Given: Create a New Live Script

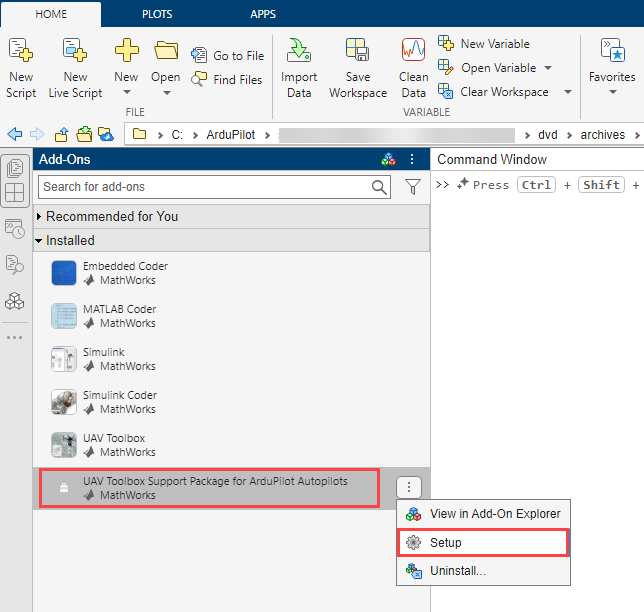Looking at the screenshot, I should point(75,50).
